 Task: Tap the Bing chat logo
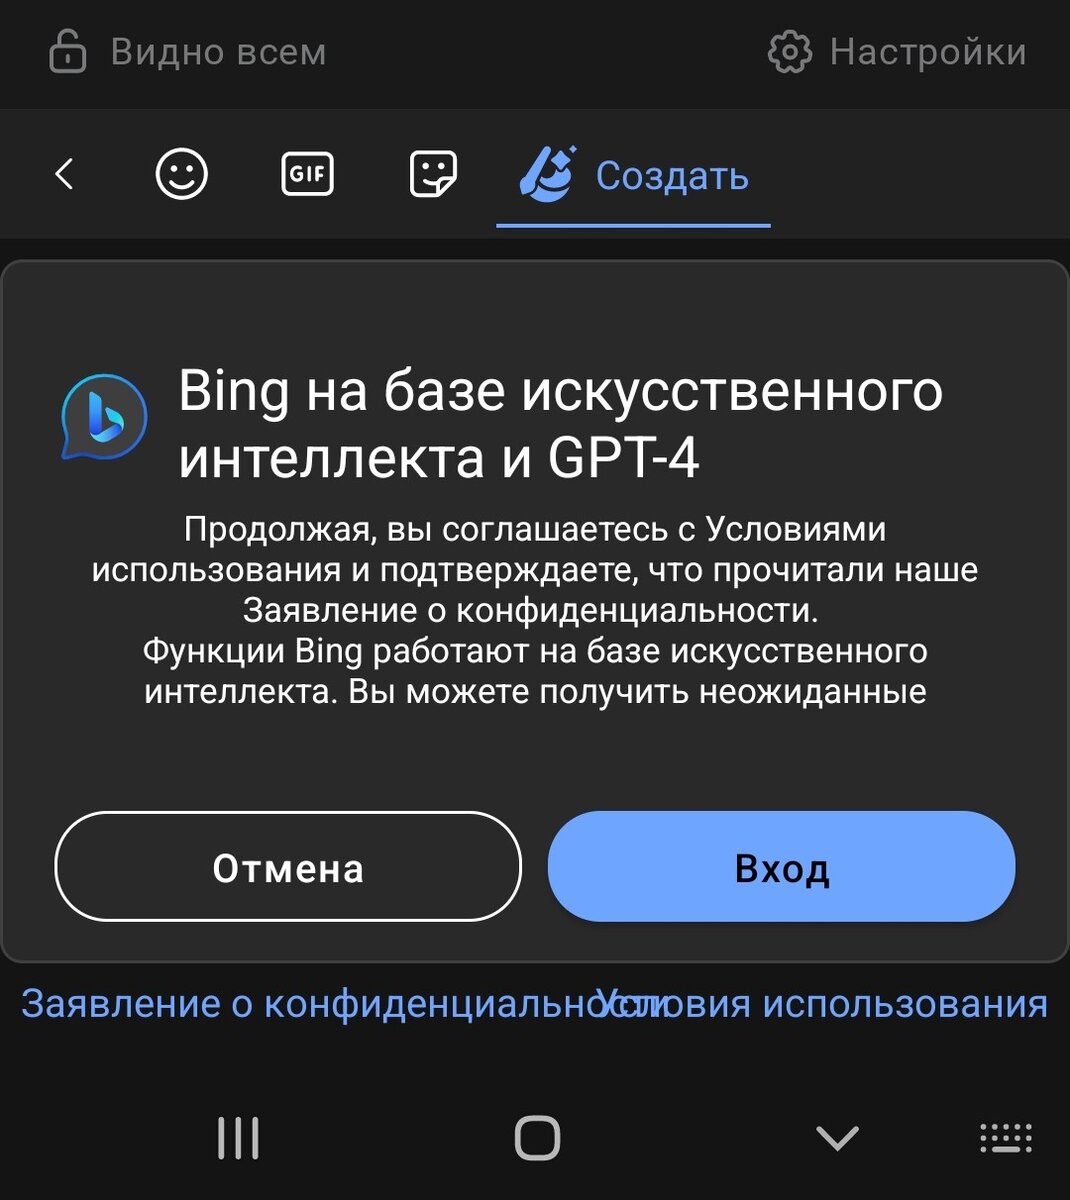[x=104, y=417]
